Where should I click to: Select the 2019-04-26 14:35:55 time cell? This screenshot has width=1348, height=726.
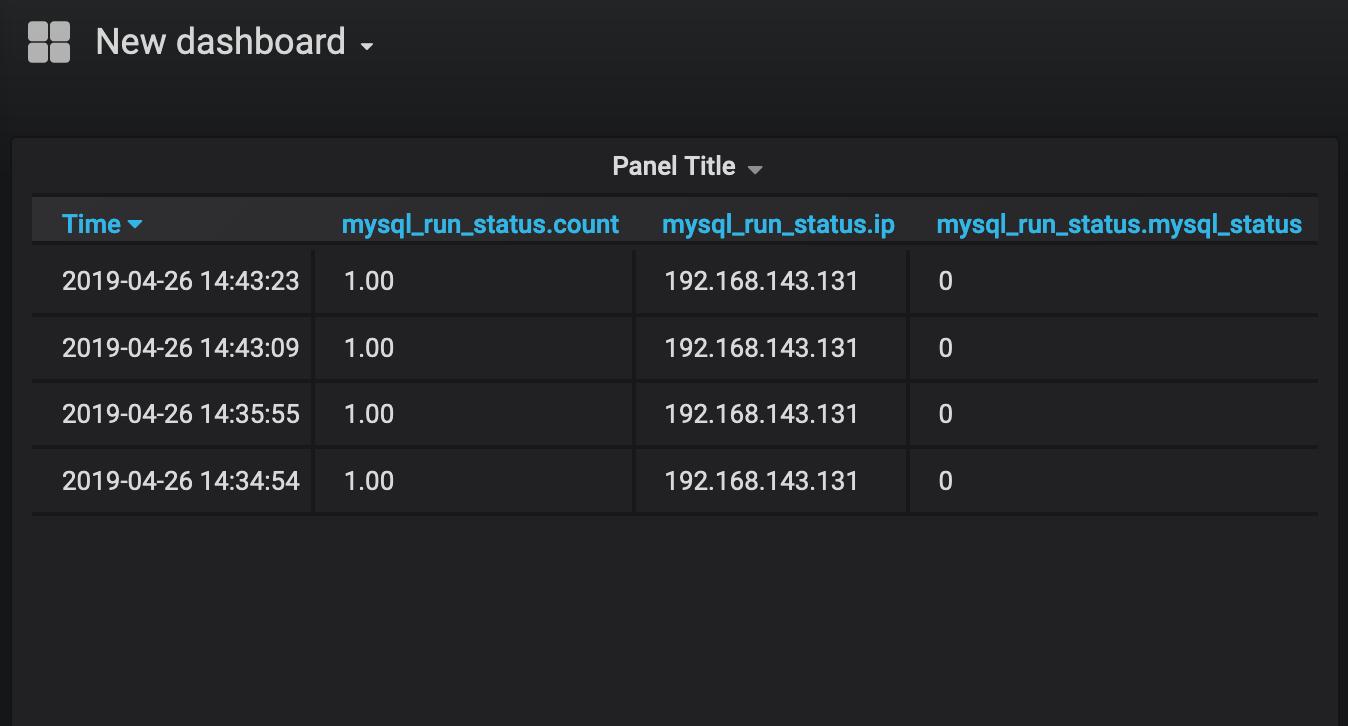tap(181, 414)
